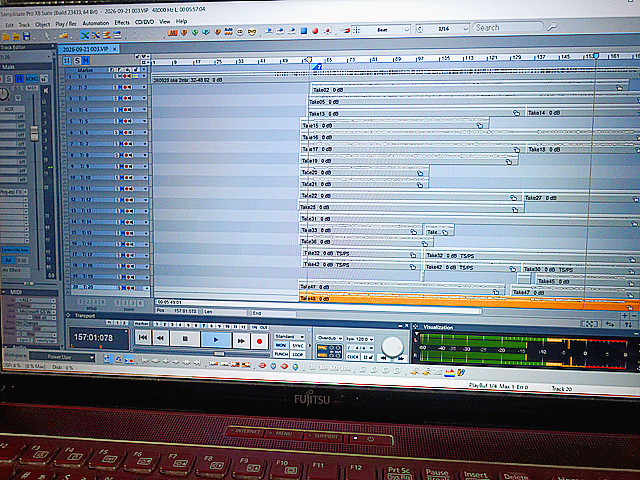Click the volume fader in Track Editor
The height and width of the screenshot is (480, 640).
(x=35, y=133)
